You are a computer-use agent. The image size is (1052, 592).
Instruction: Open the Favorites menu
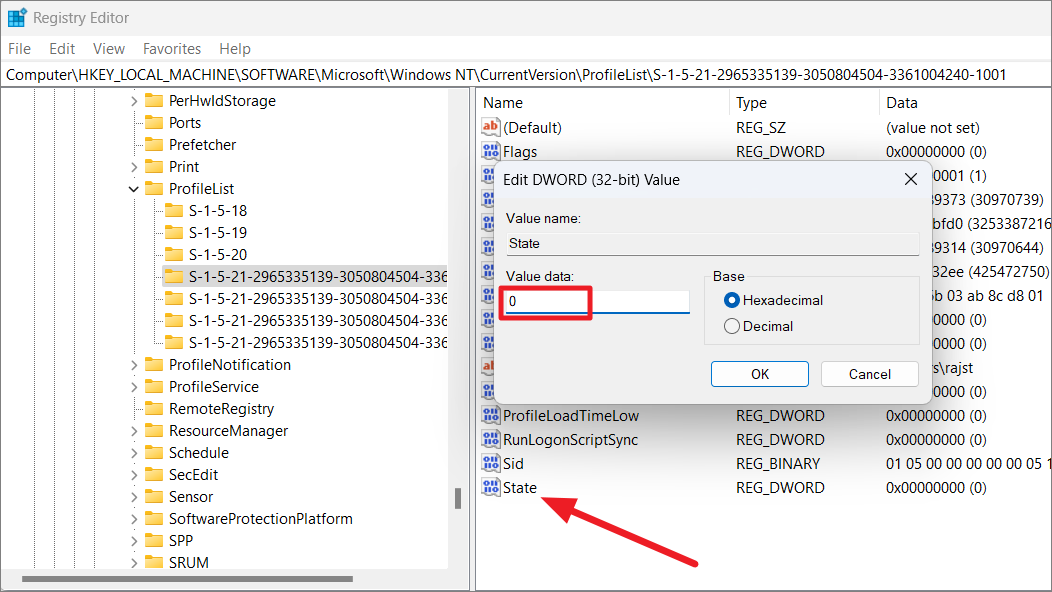[171, 48]
